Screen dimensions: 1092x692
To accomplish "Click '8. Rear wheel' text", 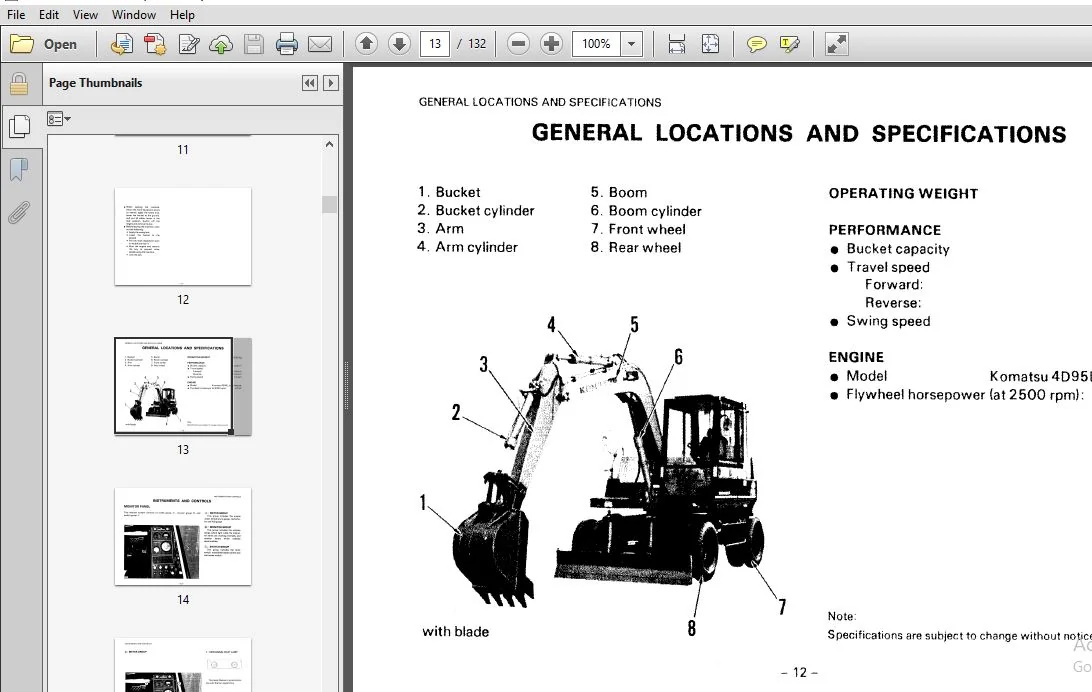I will (636, 247).
